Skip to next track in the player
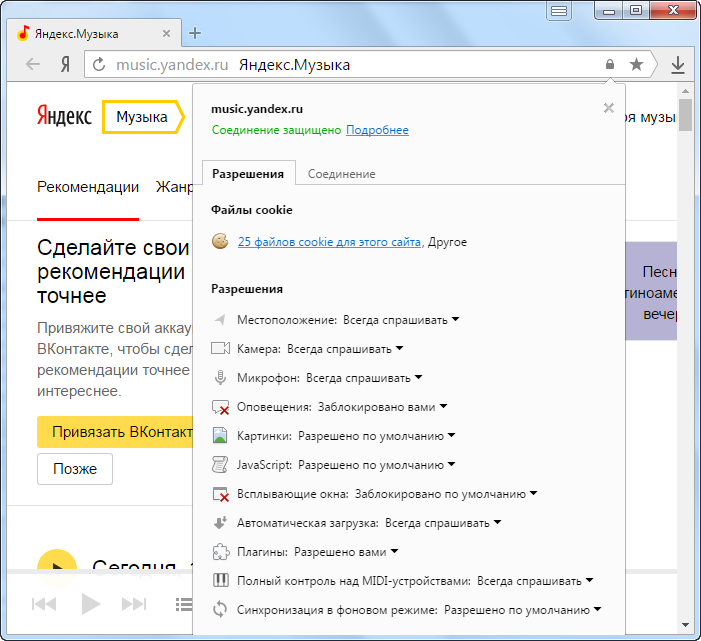Viewport: 701px width, 641px height. pos(134,604)
